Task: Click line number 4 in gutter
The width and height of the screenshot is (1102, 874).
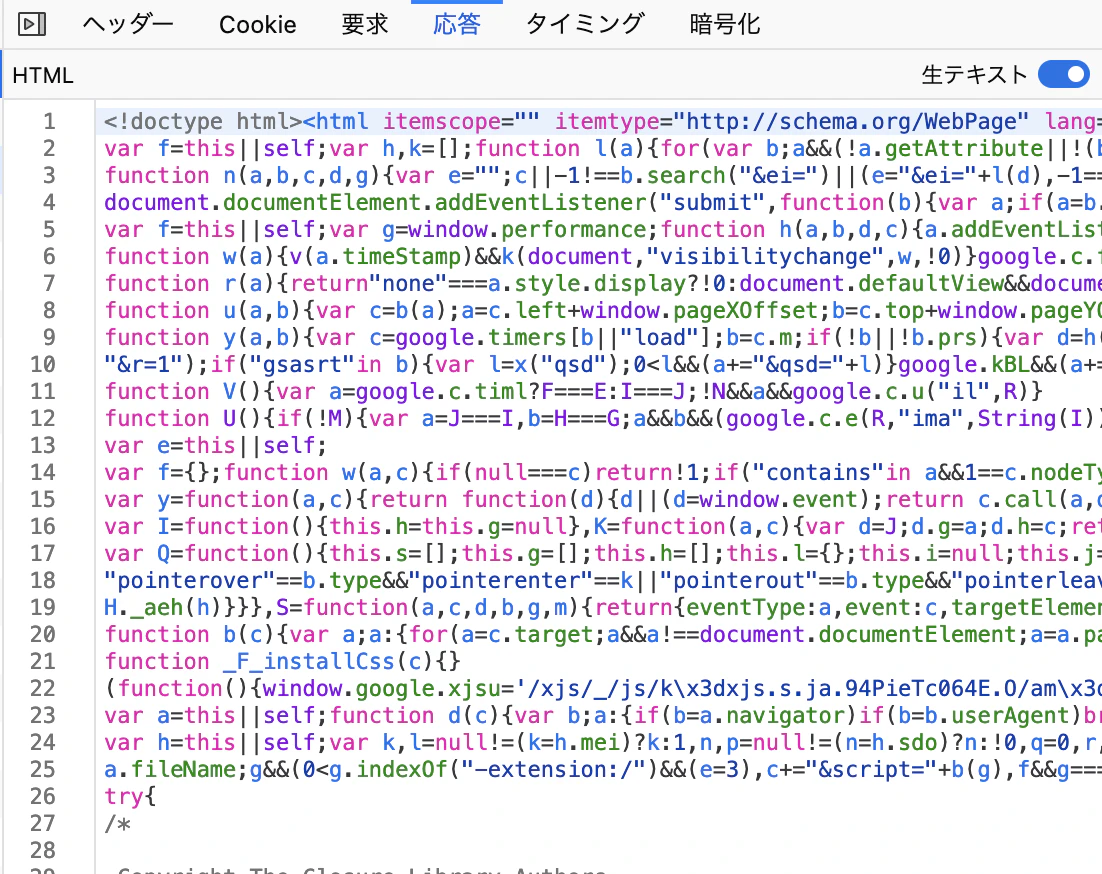Action: pos(48,202)
